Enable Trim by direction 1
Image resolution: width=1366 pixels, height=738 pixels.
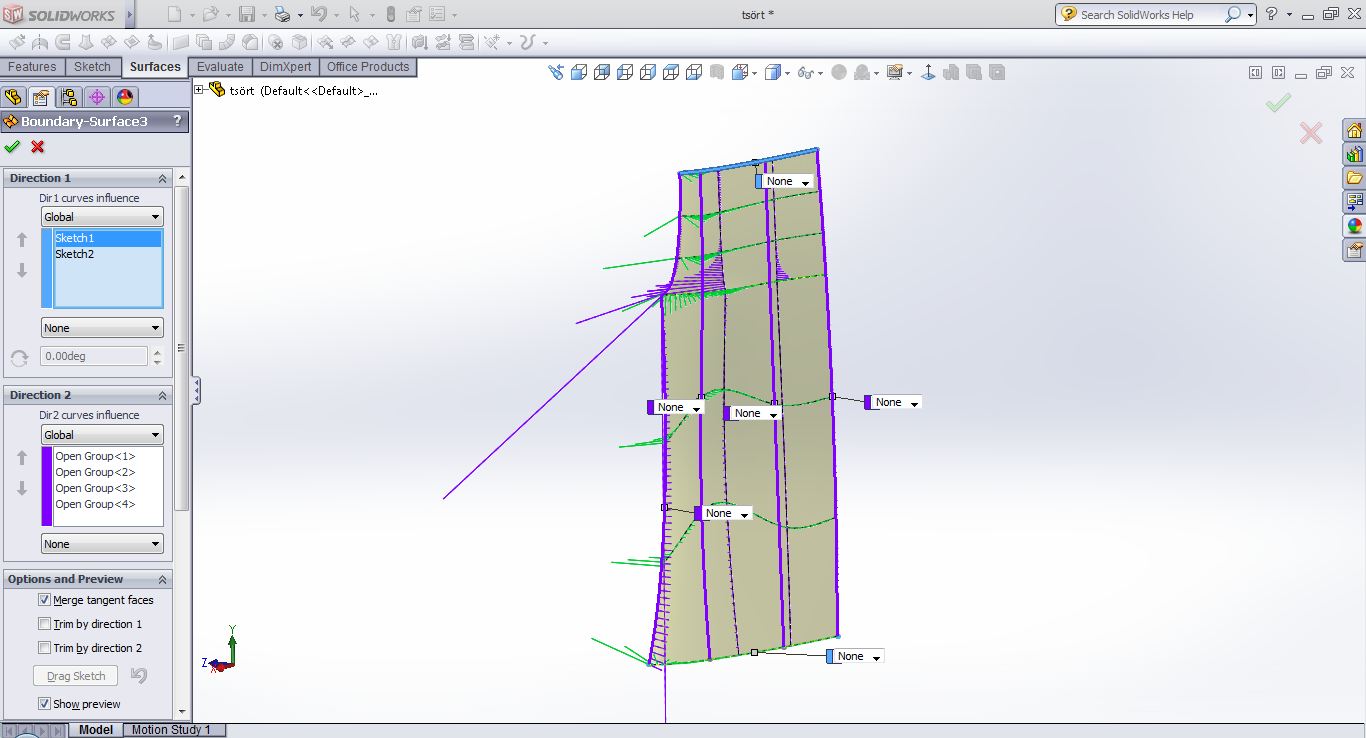point(43,623)
